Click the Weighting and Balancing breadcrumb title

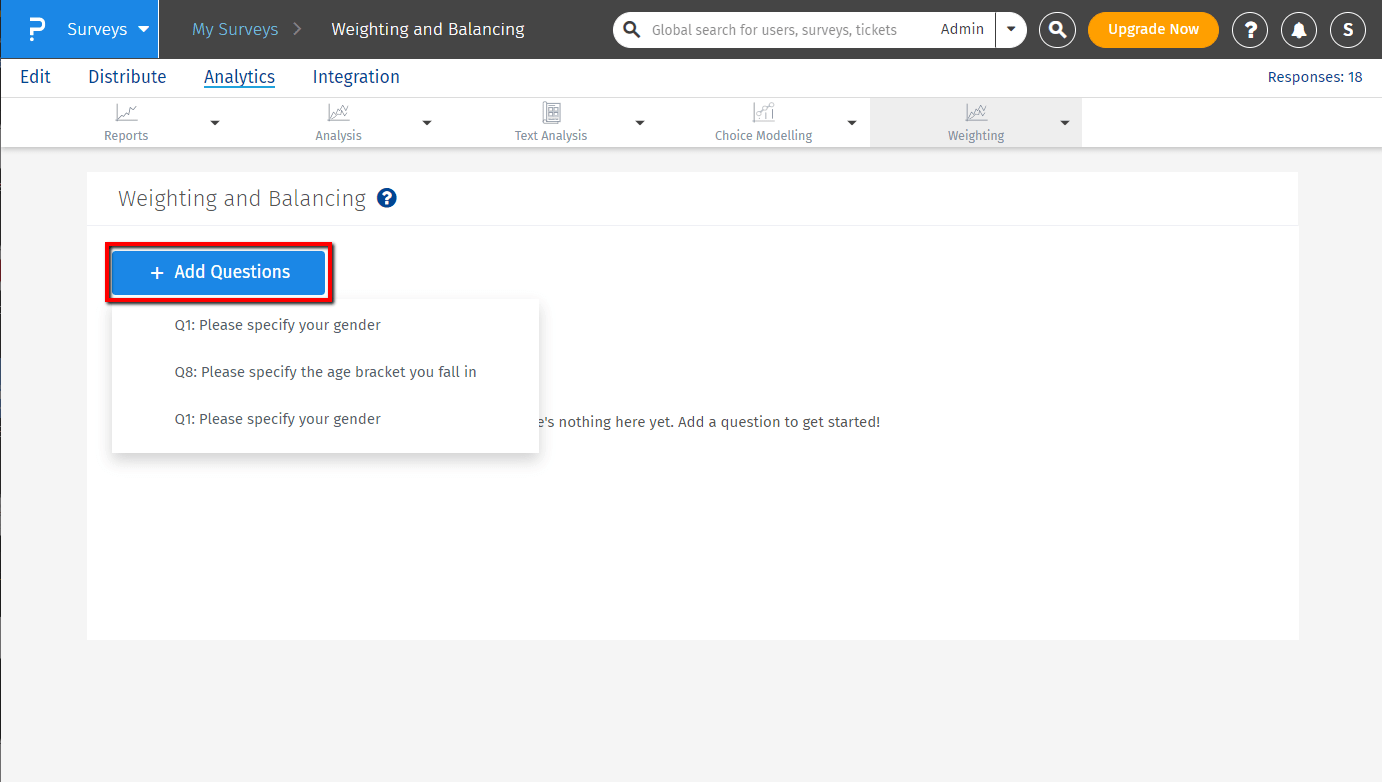428,29
